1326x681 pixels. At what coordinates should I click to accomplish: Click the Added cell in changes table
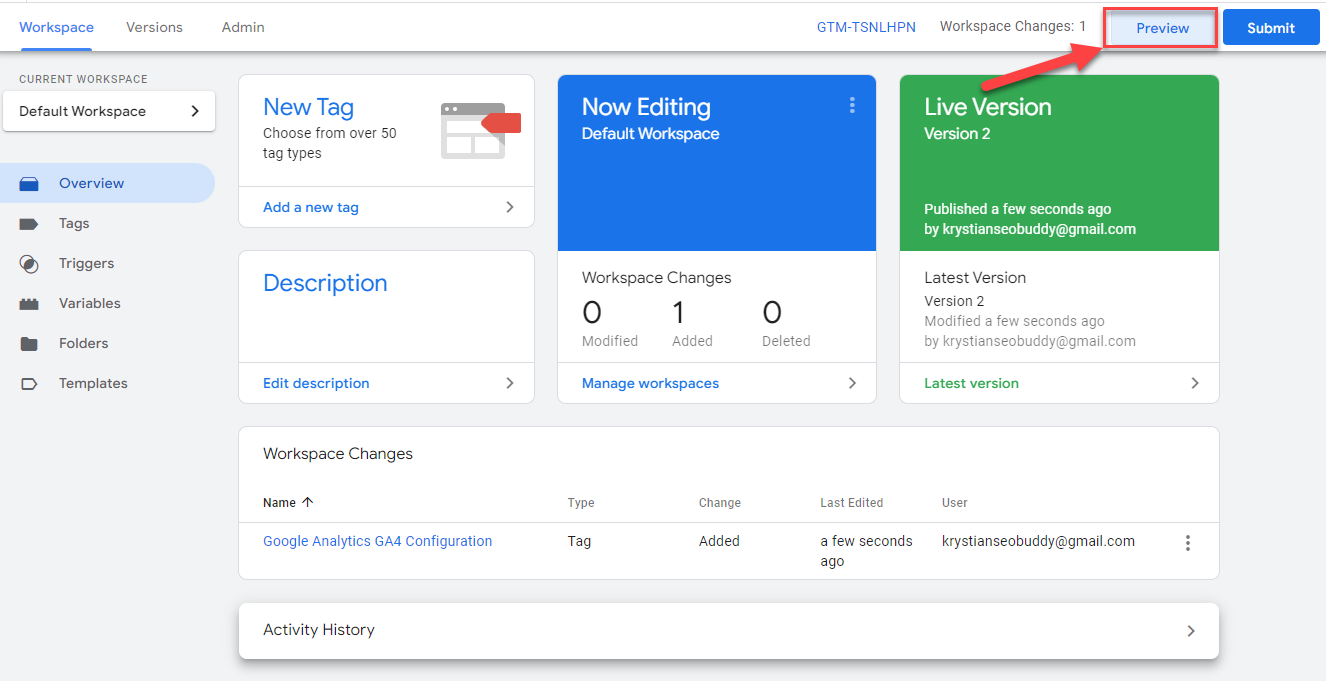point(719,541)
